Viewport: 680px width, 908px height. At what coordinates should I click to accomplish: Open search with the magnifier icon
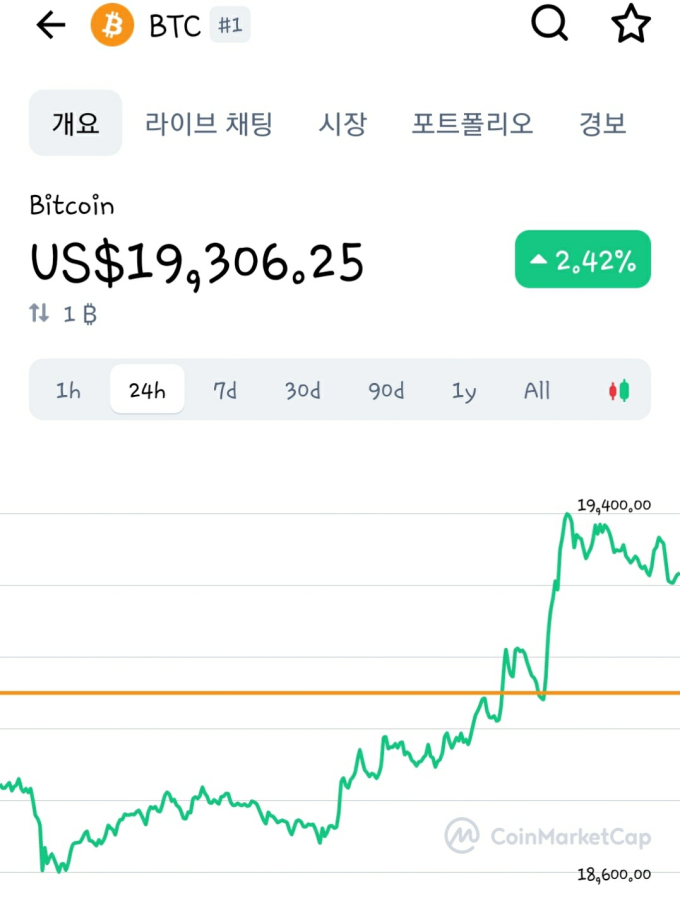click(x=549, y=24)
